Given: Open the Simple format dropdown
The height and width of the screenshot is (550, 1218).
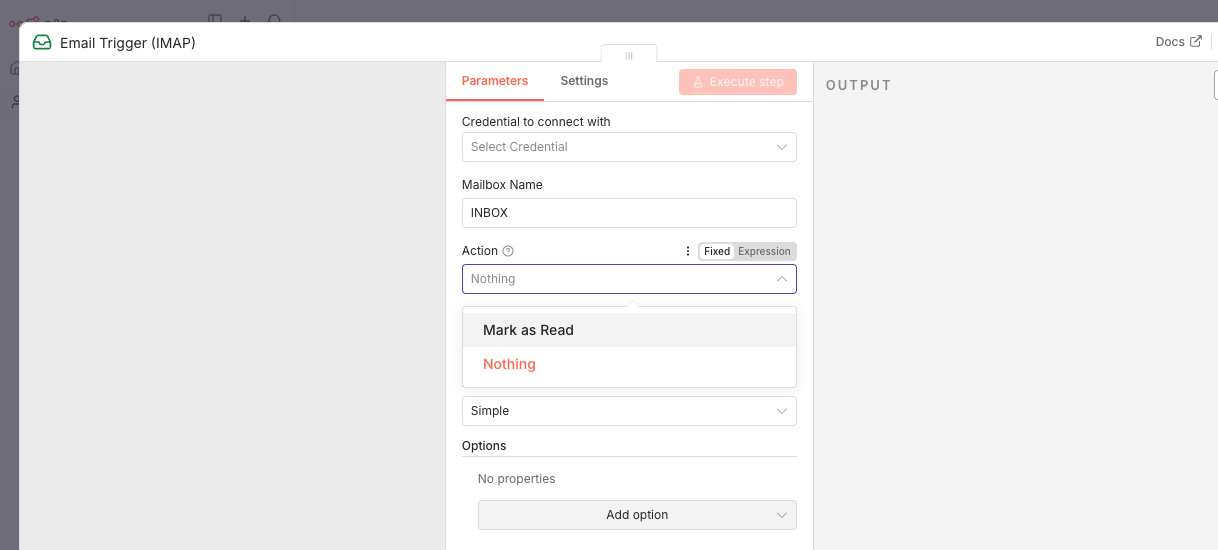Looking at the screenshot, I should [629, 411].
